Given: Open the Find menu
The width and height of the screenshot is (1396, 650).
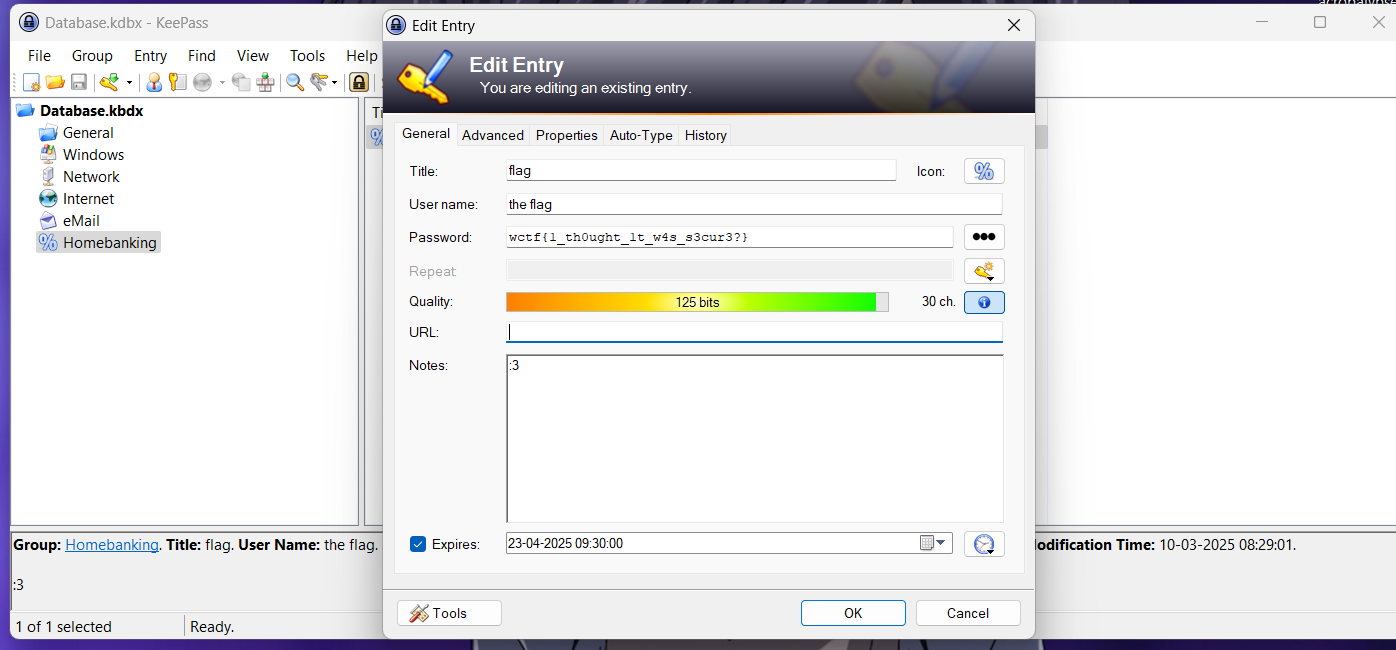Looking at the screenshot, I should (x=202, y=56).
